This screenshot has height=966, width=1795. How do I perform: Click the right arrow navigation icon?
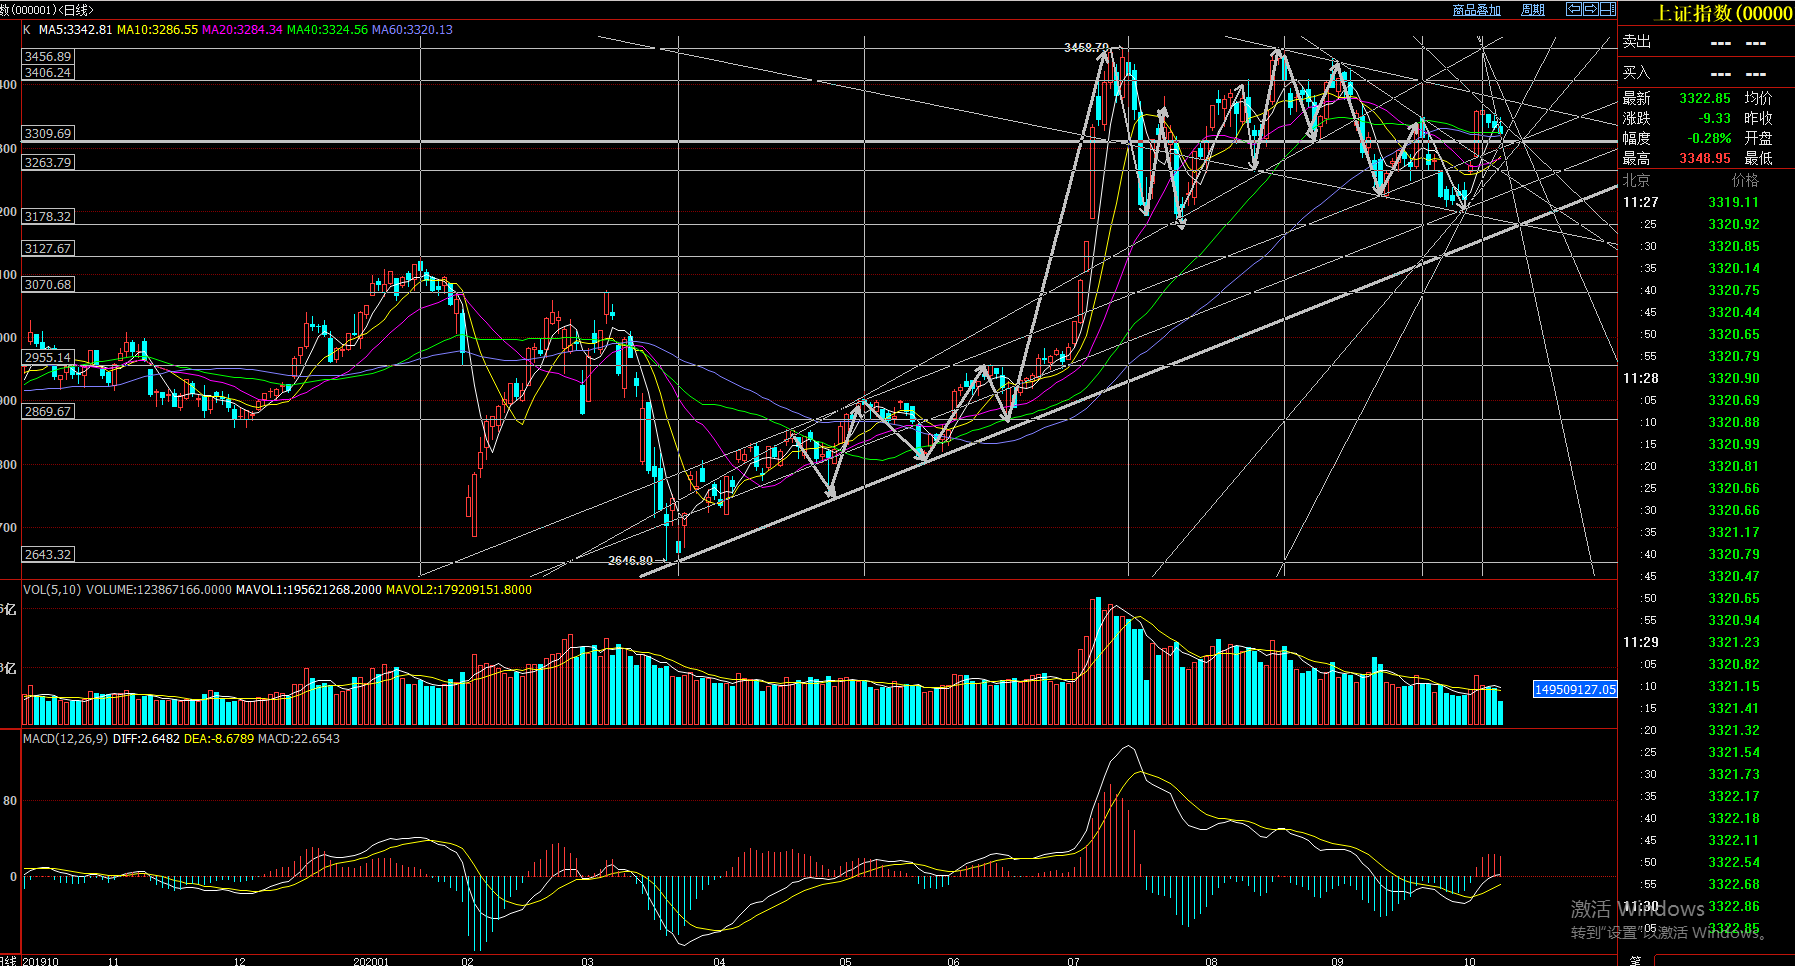click(1590, 9)
